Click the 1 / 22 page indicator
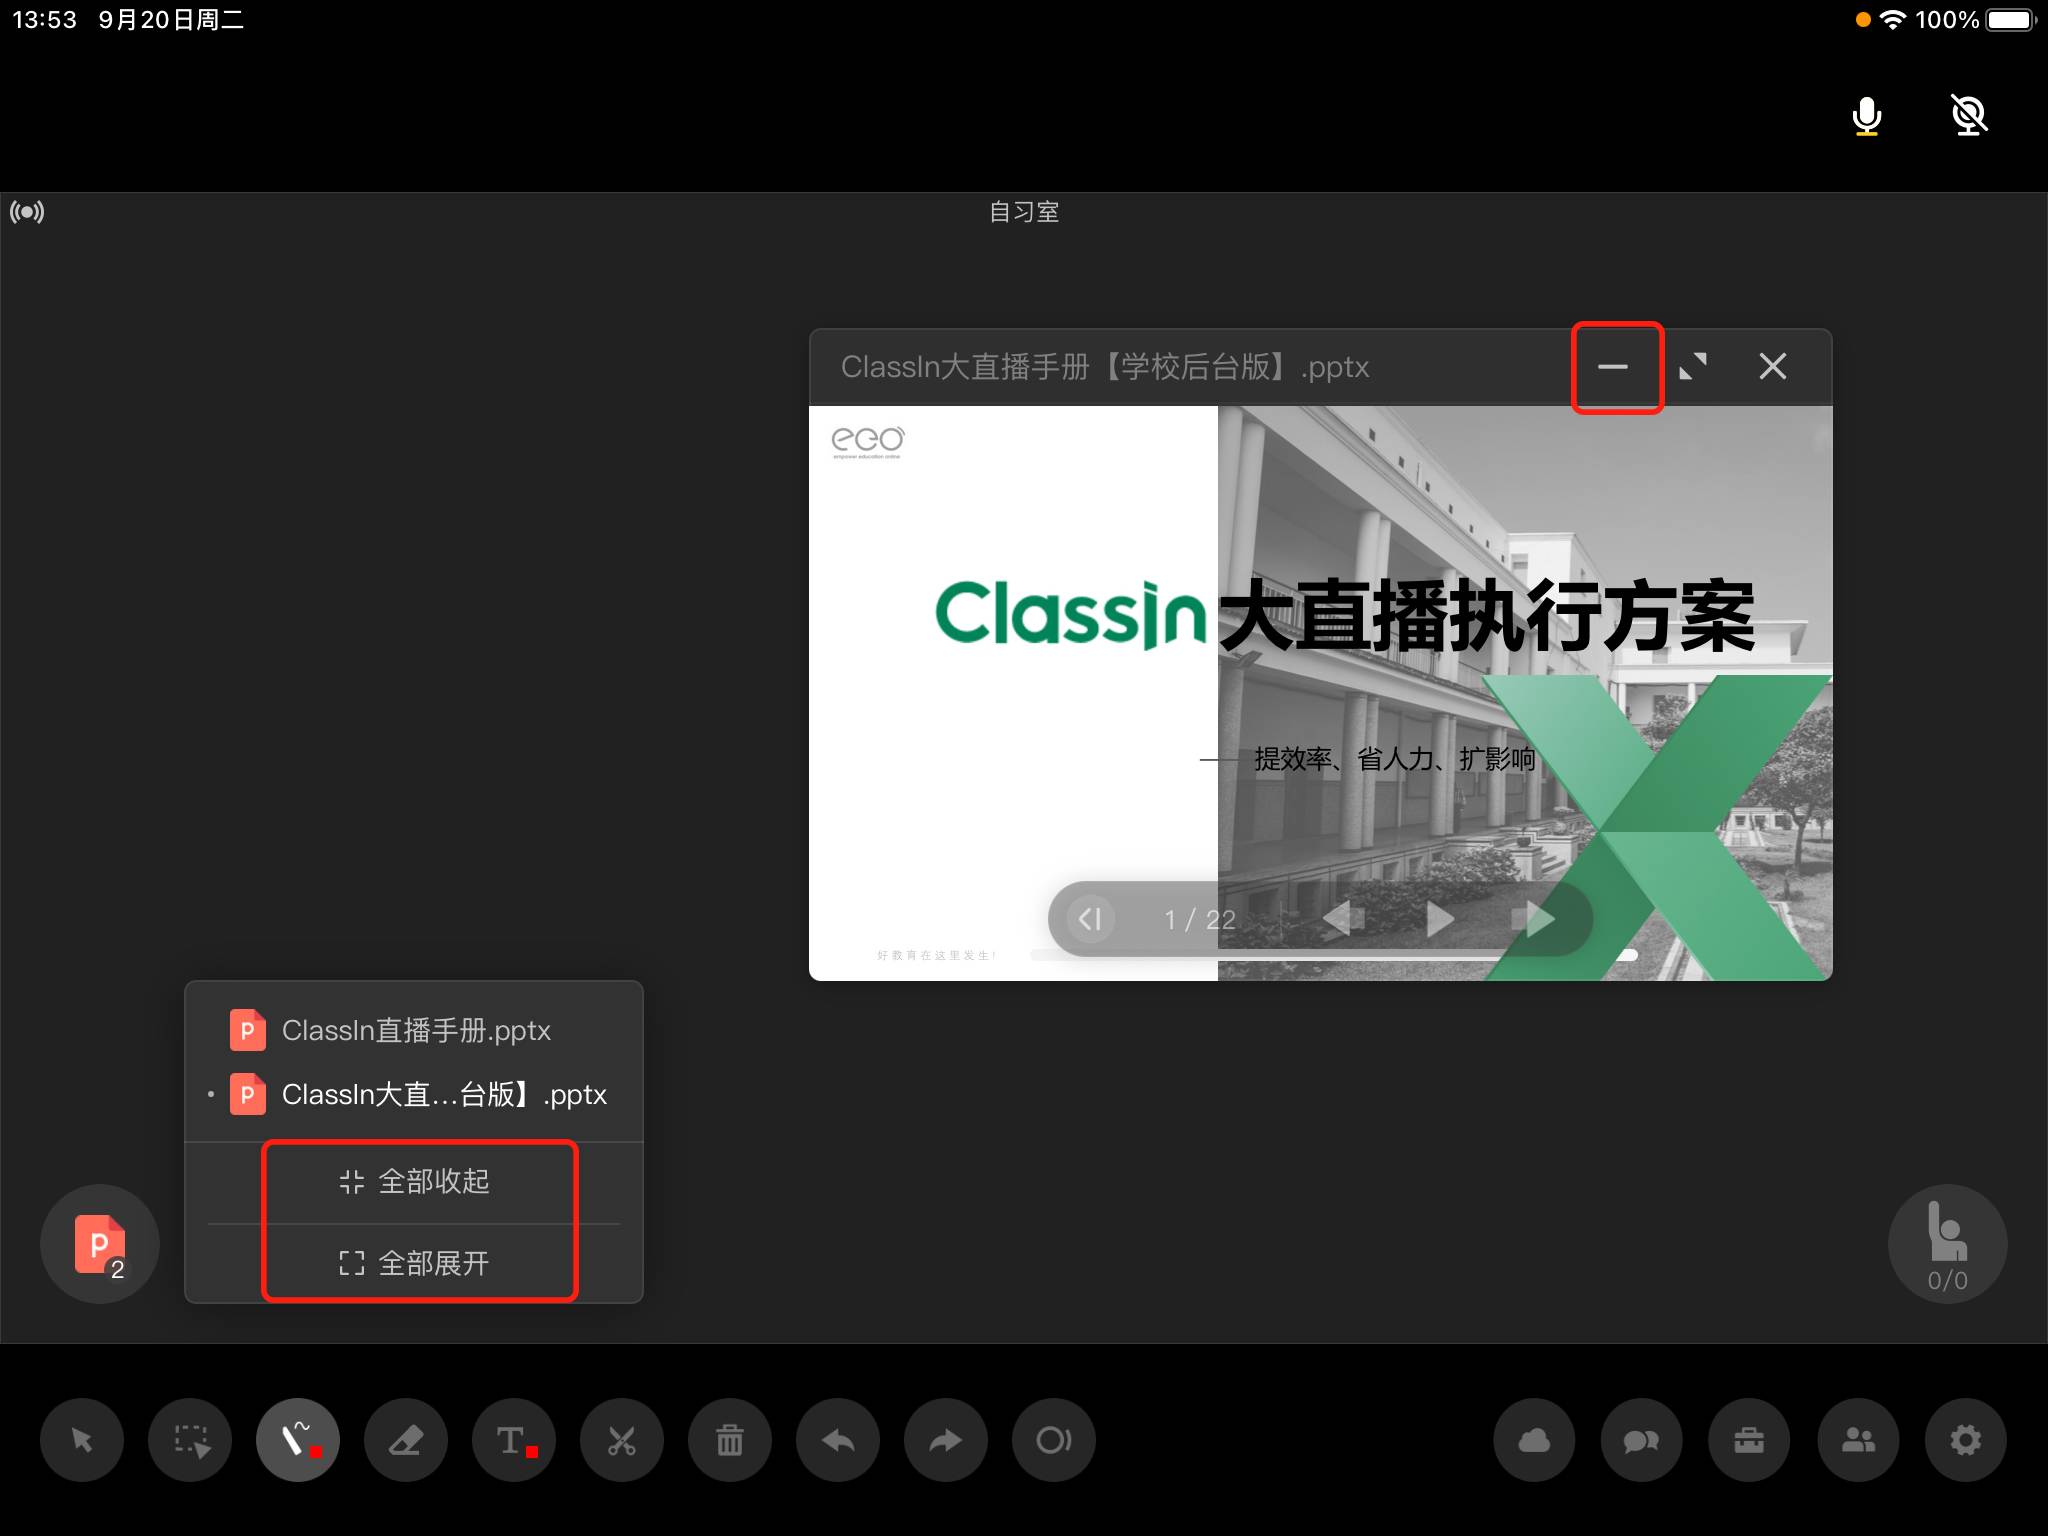 tap(1200, 920)
